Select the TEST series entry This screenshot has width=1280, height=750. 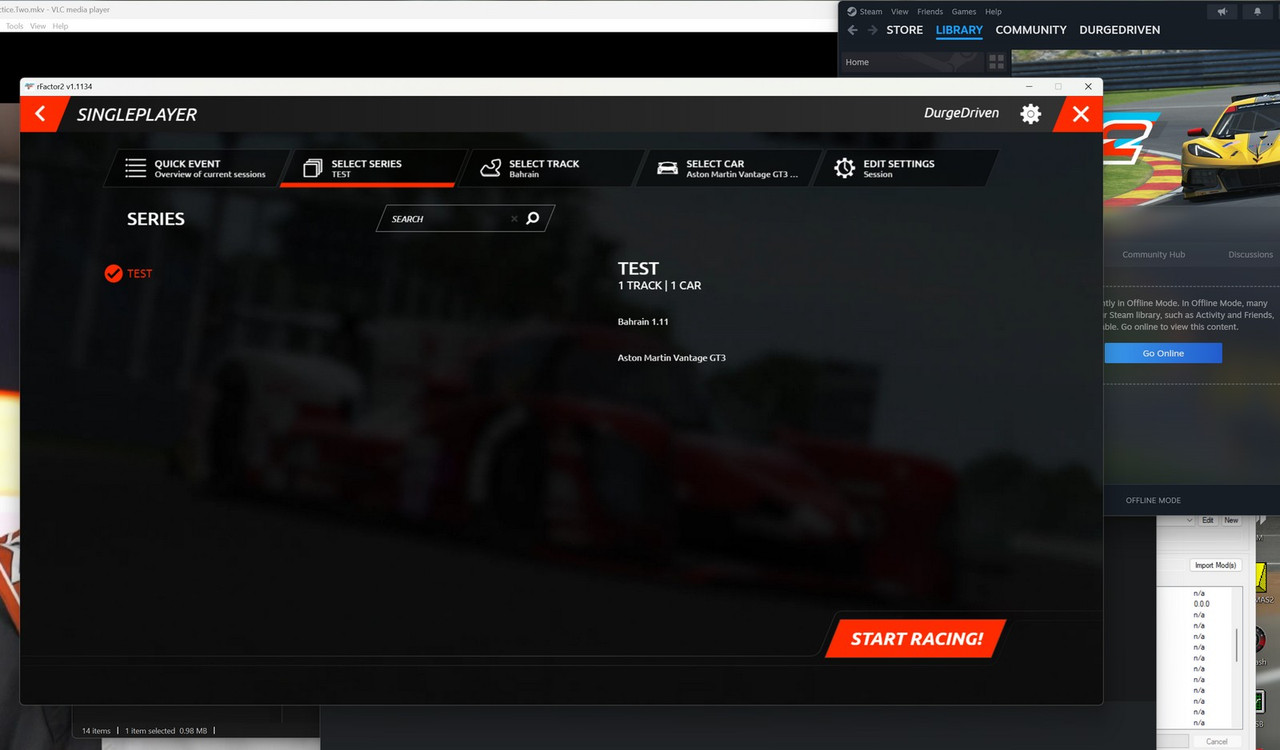point(139,273)
